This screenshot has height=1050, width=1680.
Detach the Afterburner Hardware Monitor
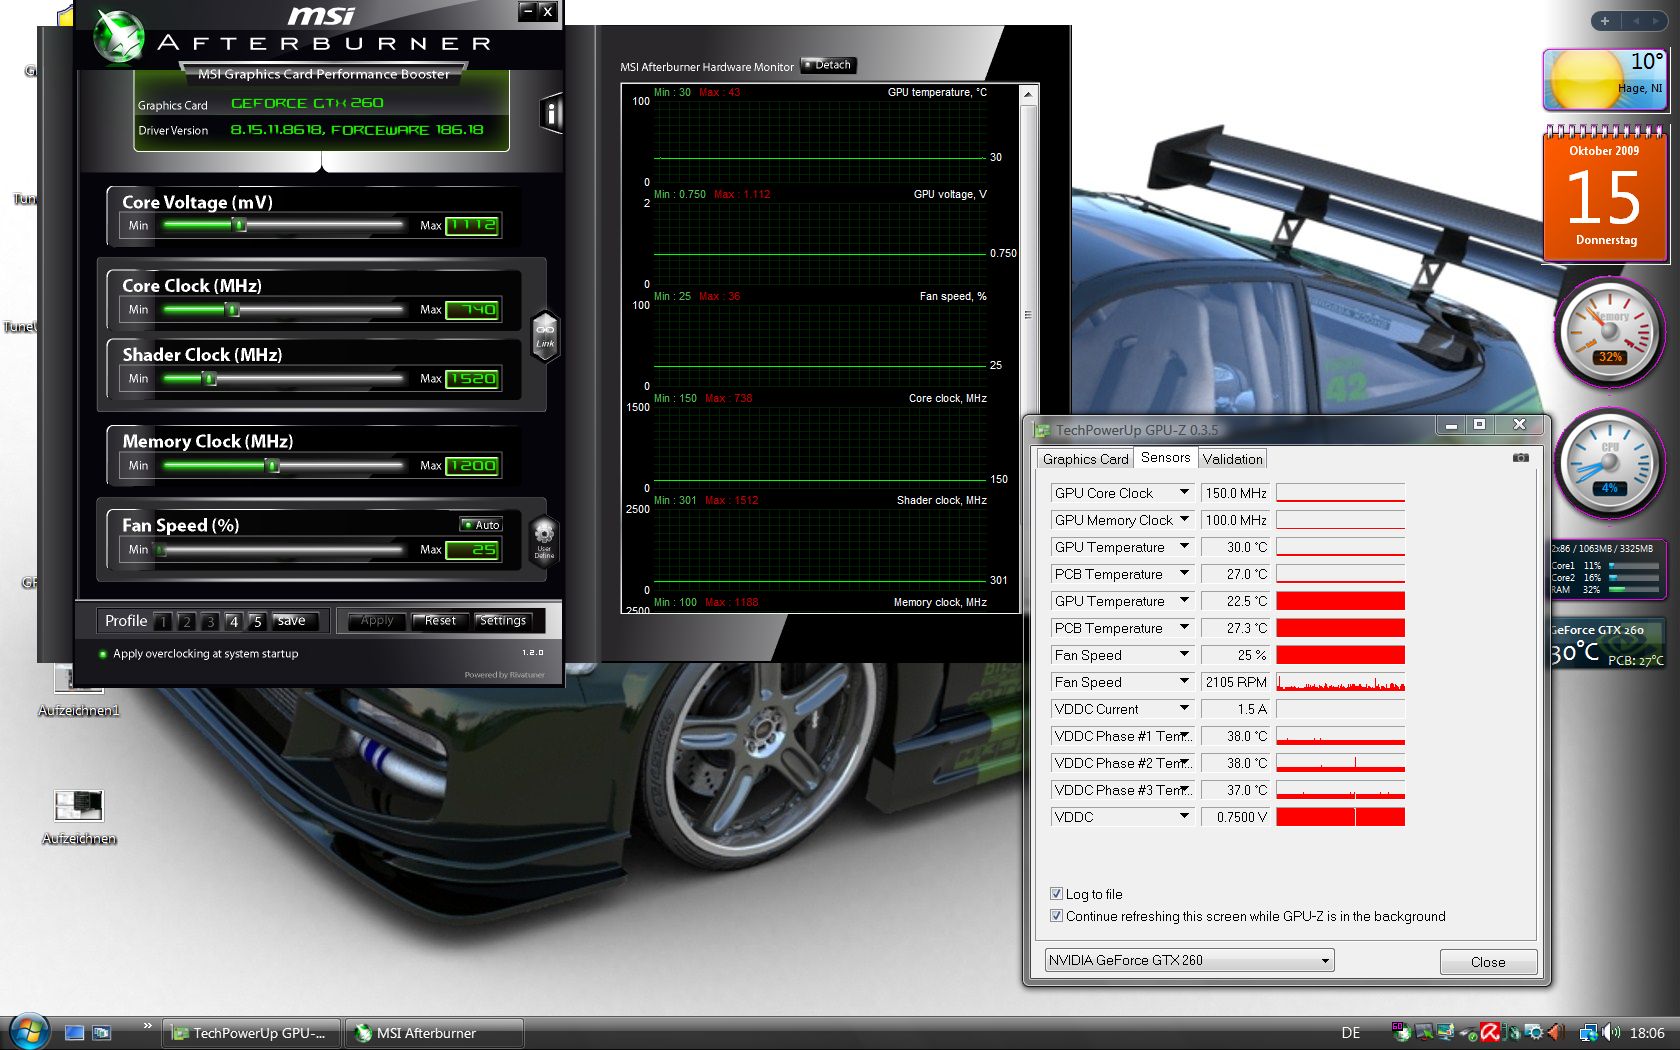(x=829, y=65)
